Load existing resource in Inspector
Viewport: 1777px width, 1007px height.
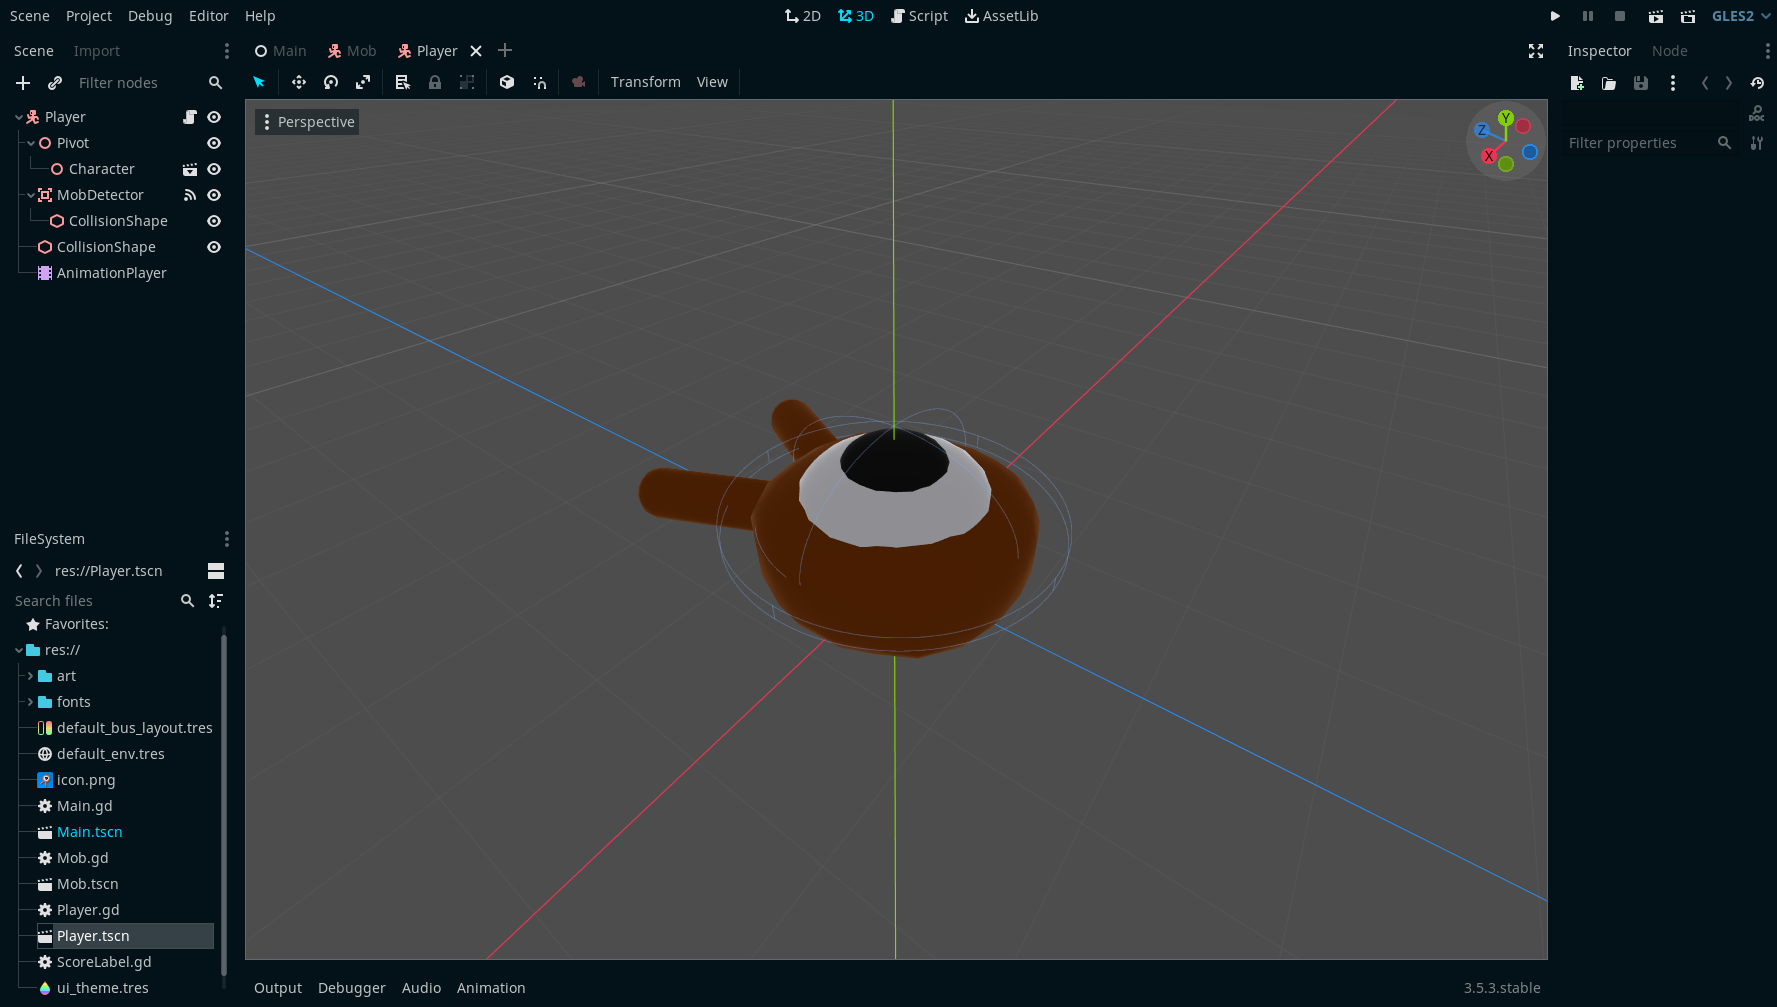click(1609, 83)
